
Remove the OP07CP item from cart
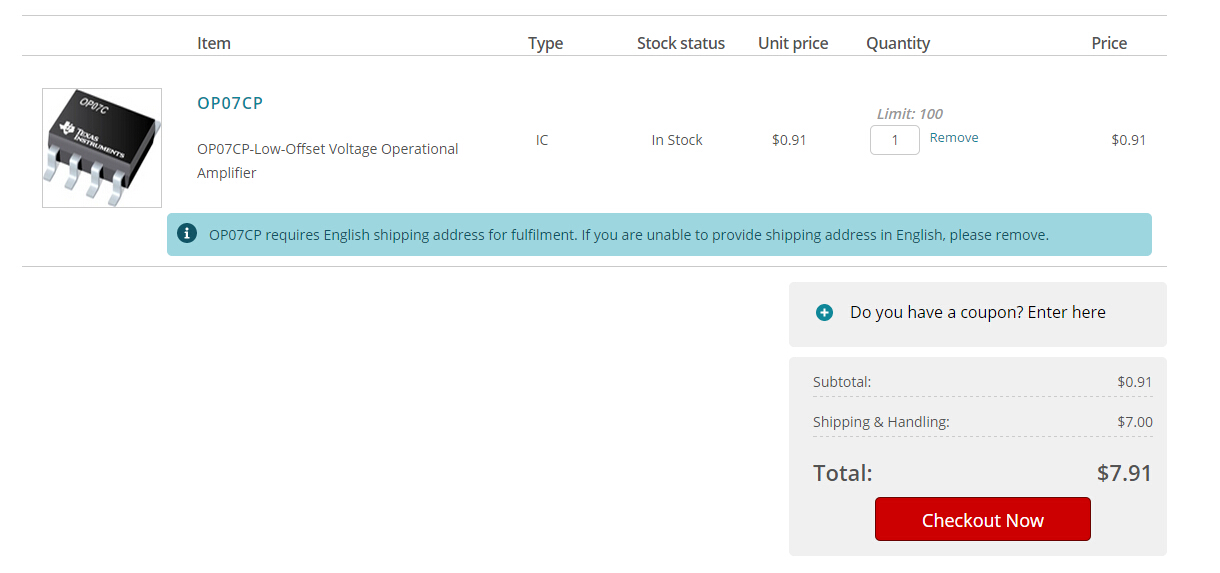pos(954,138)
